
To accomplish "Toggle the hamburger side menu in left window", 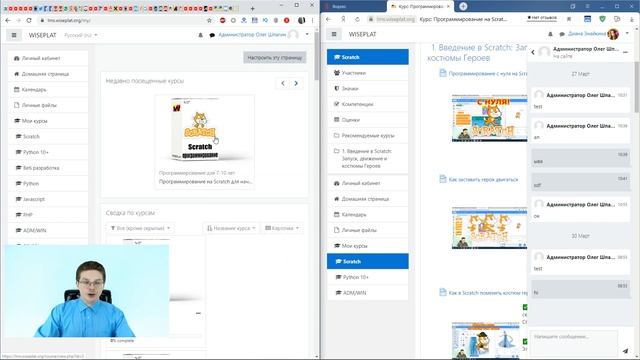I will pyautogui.click(x=14, y=35).
